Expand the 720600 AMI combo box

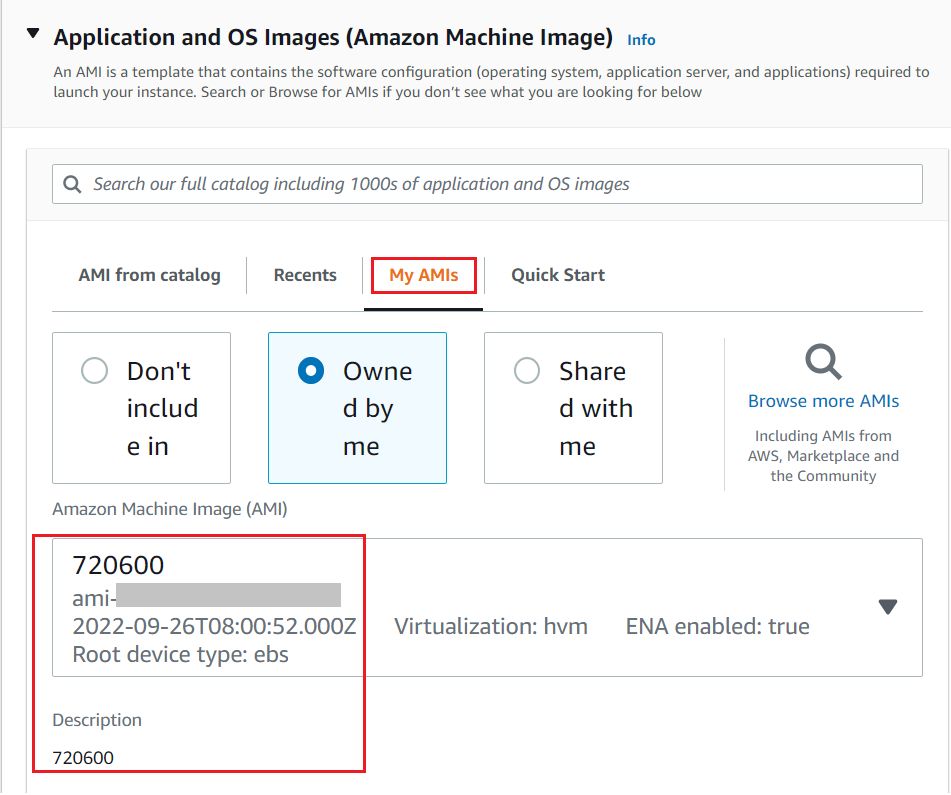point(486,607)
